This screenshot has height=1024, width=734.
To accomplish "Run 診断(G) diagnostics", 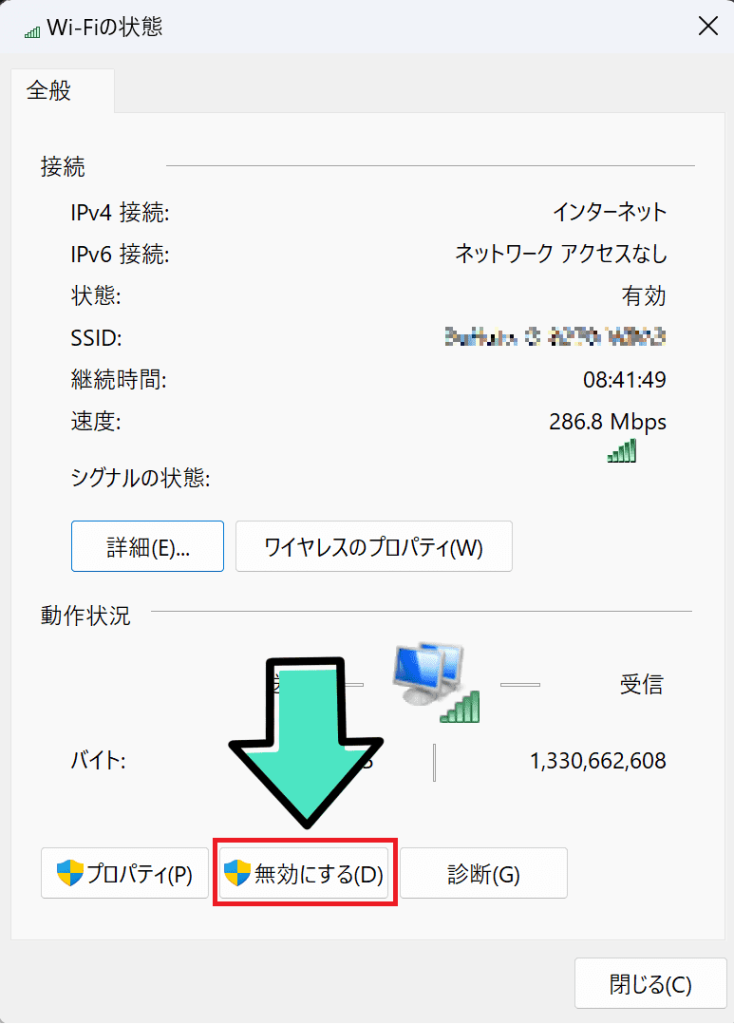I will (x=484, y=874).
